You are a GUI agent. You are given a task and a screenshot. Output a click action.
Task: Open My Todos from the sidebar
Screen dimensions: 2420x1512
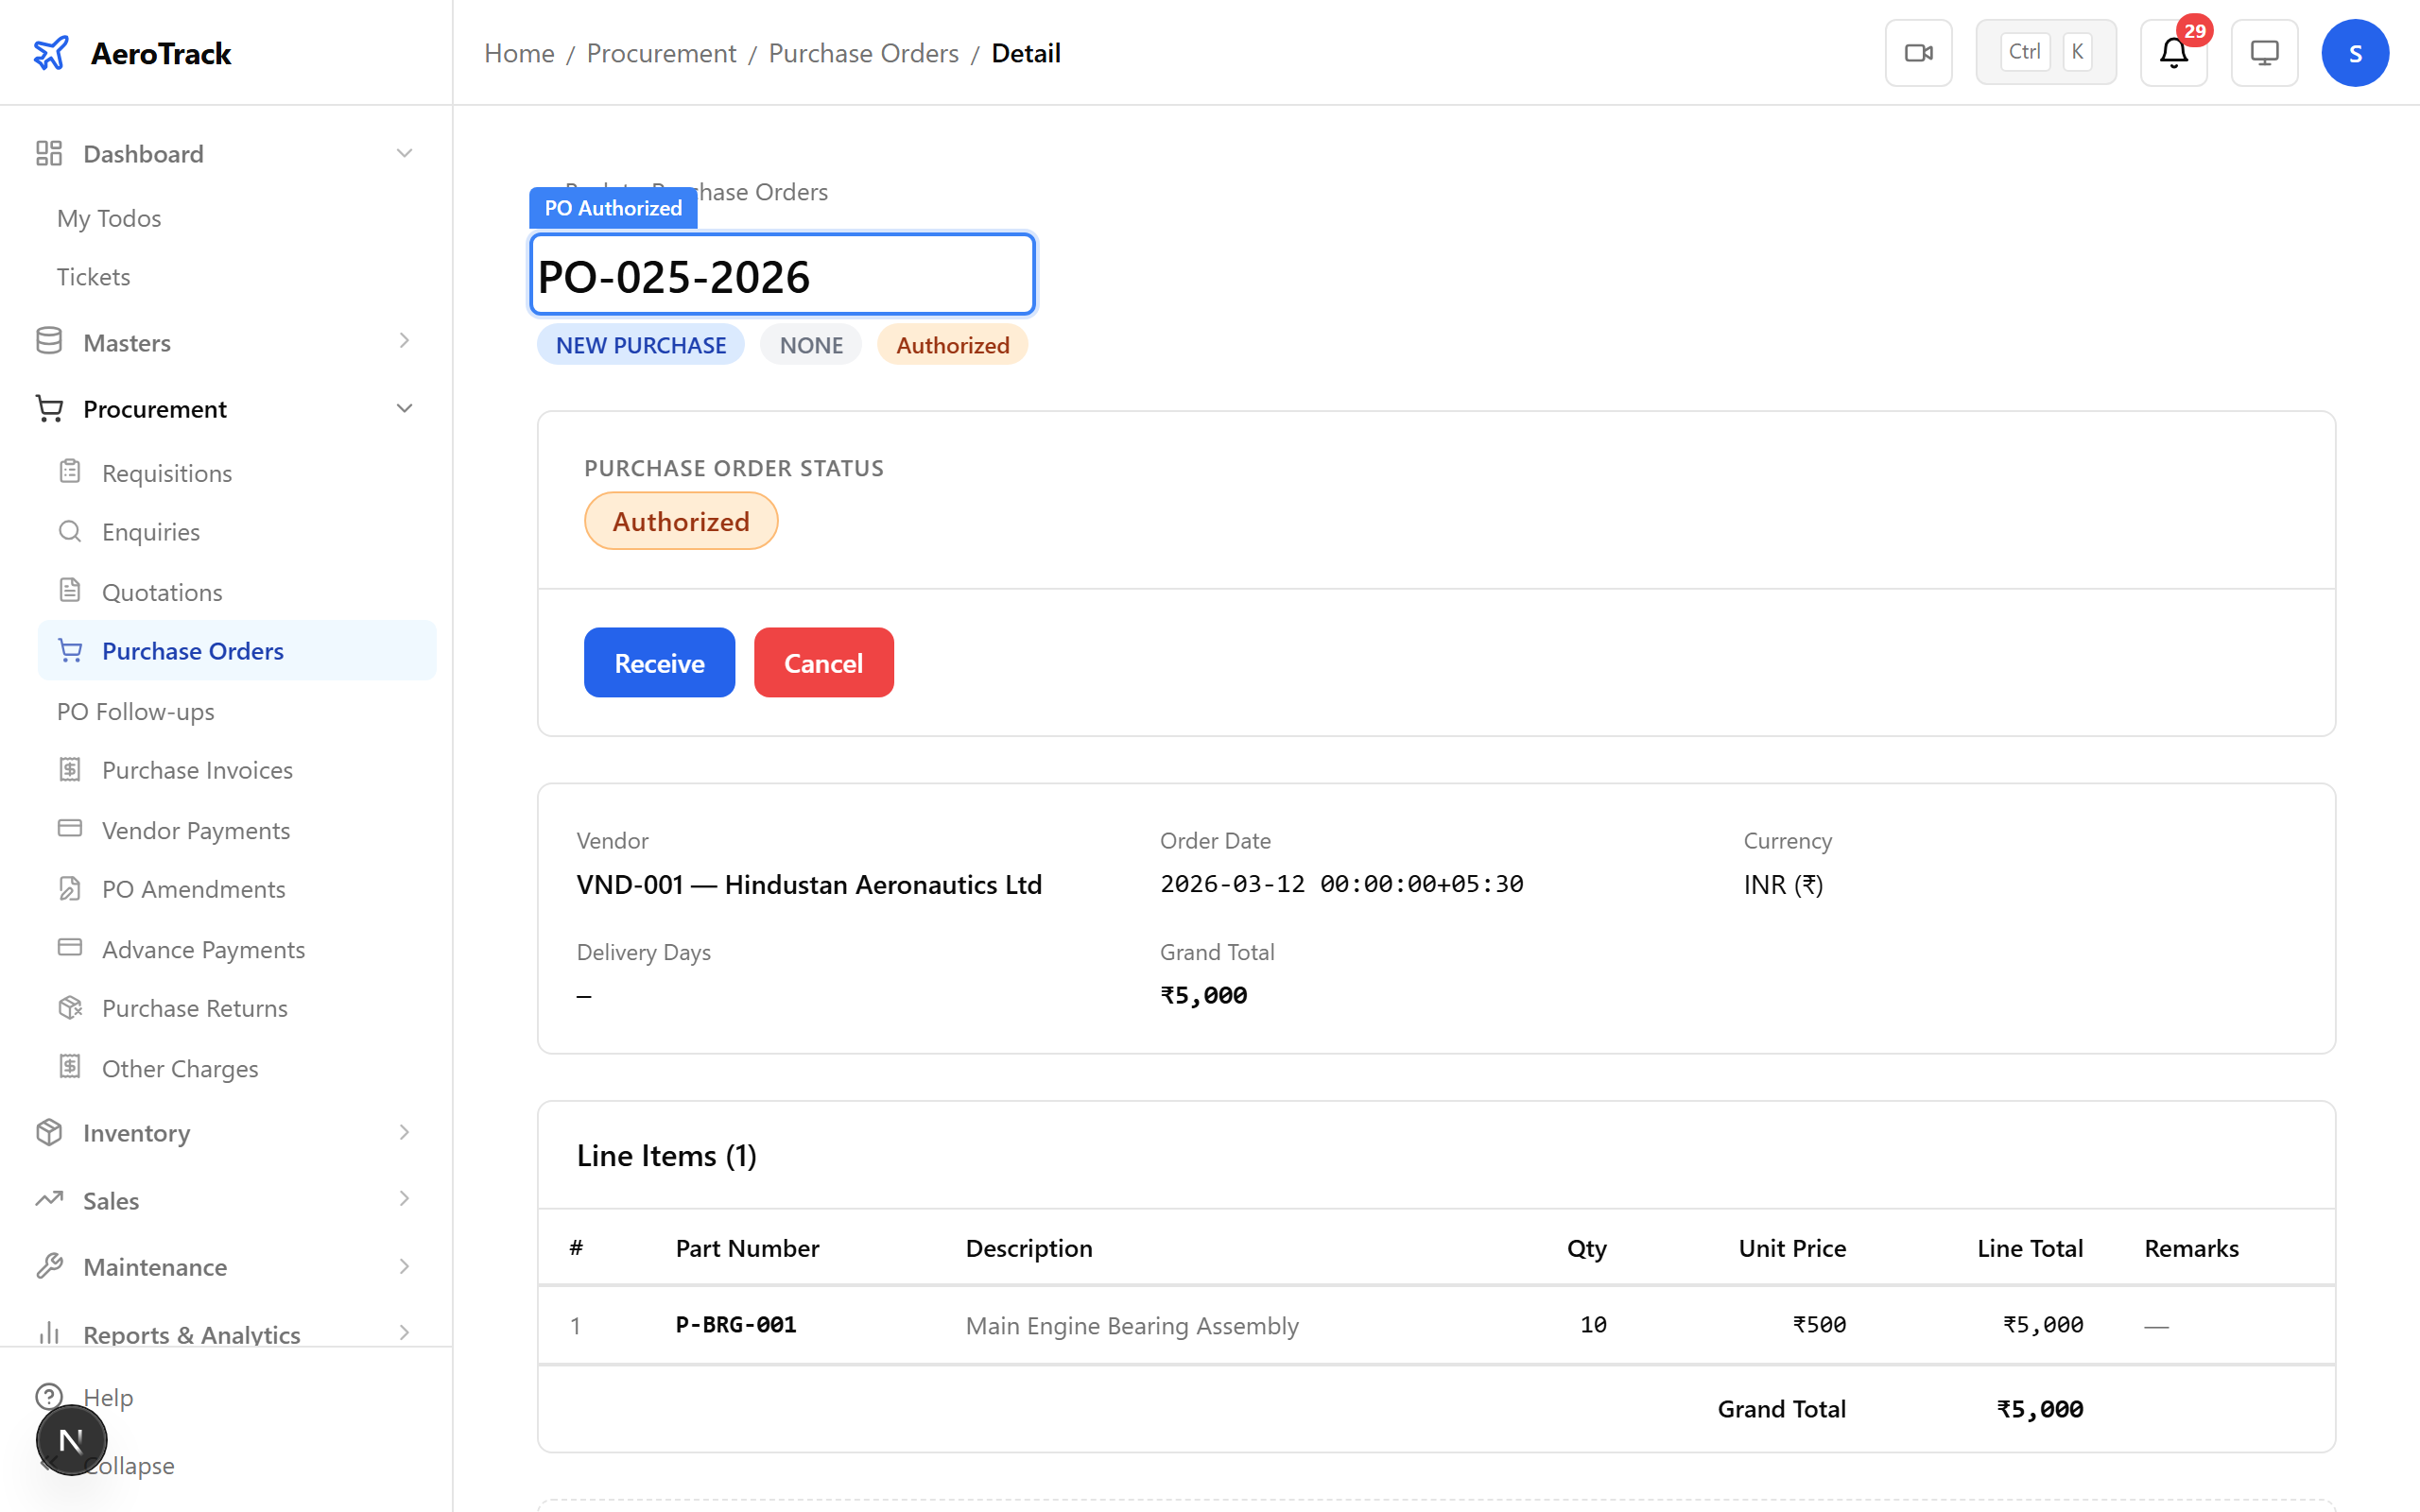(x=109, y=218)
